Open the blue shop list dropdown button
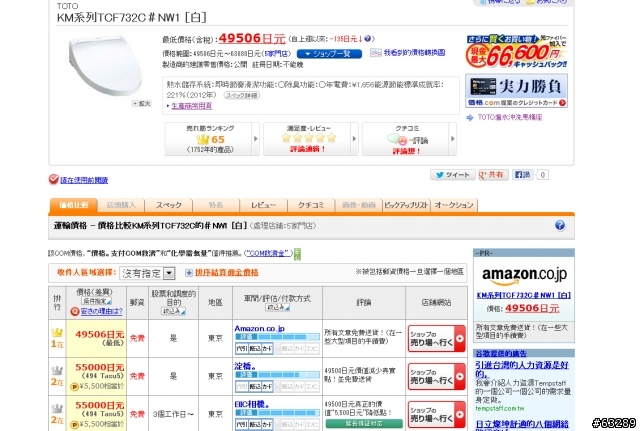This screenshot has height=431, width=640. tap(329, 53)
